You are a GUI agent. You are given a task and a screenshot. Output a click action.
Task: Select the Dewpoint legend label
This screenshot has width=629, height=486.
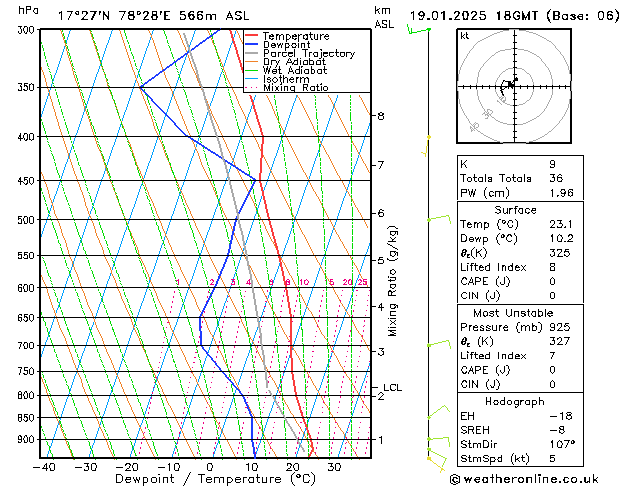(286, 45)
